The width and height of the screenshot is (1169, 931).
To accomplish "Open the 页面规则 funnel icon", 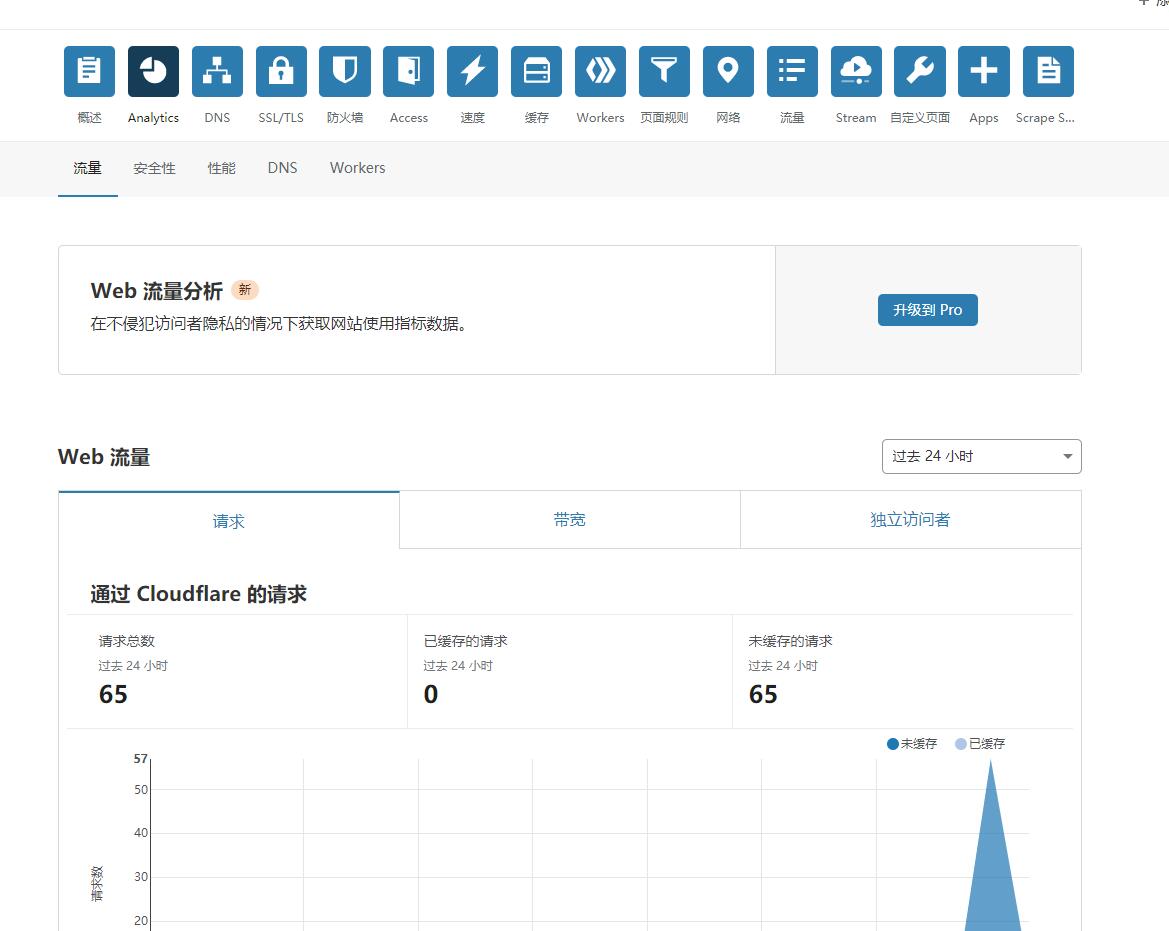I will (x=664, y=72).
